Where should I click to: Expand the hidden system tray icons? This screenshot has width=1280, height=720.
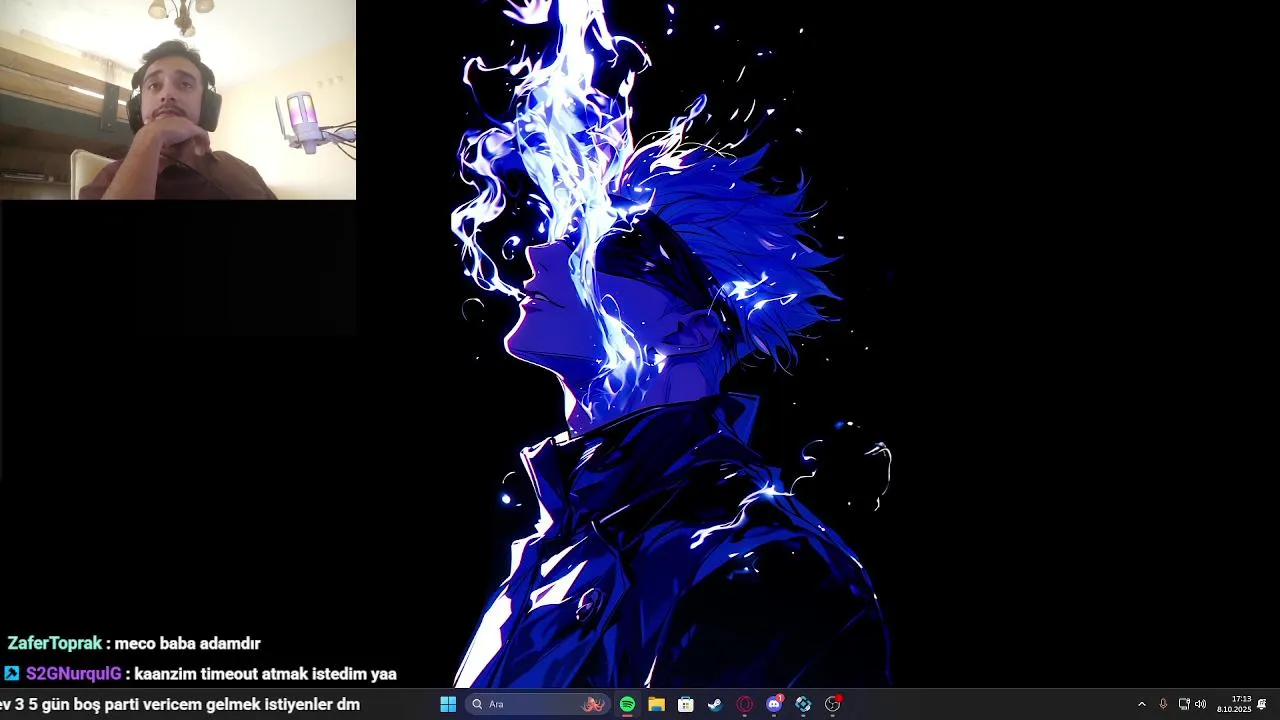point(1142,704)
